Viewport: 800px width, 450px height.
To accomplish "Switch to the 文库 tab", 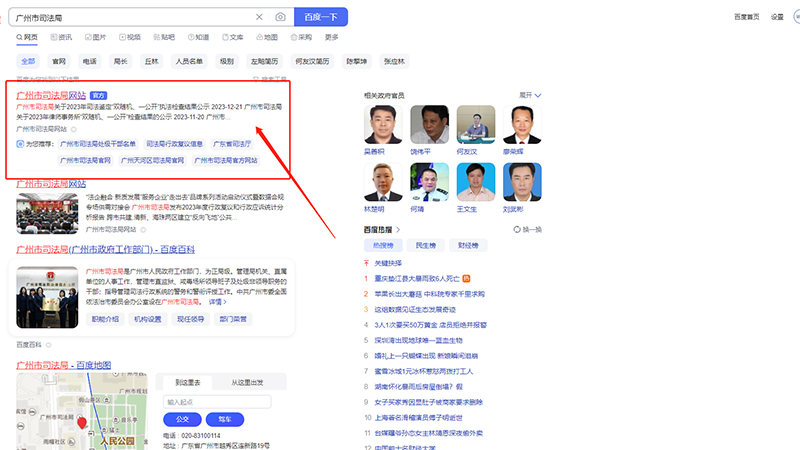I will point(233,37).
